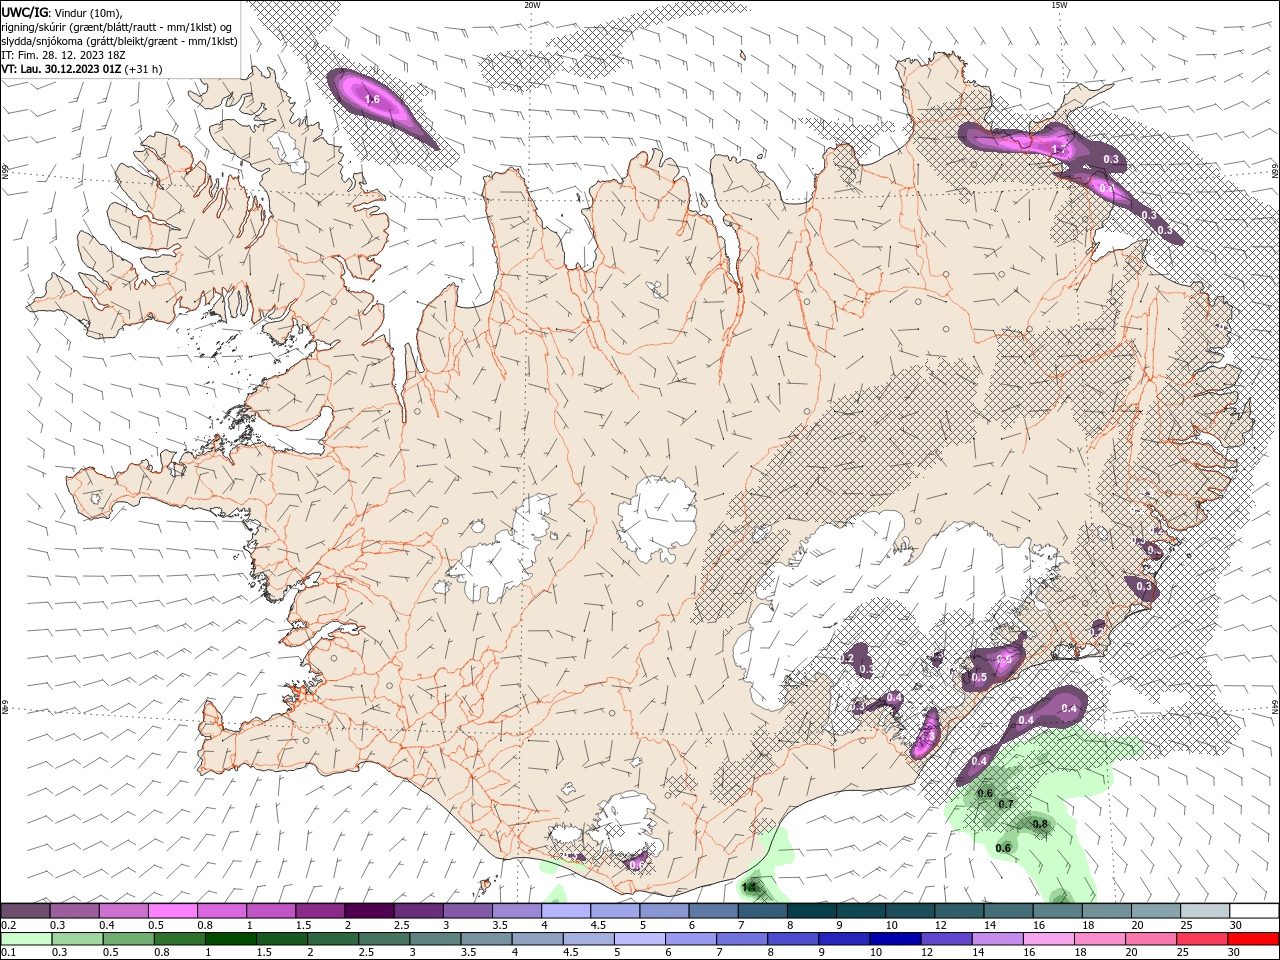
Task: Click the 1.1 rain value on south coast
Action: (x=750, y=887)
